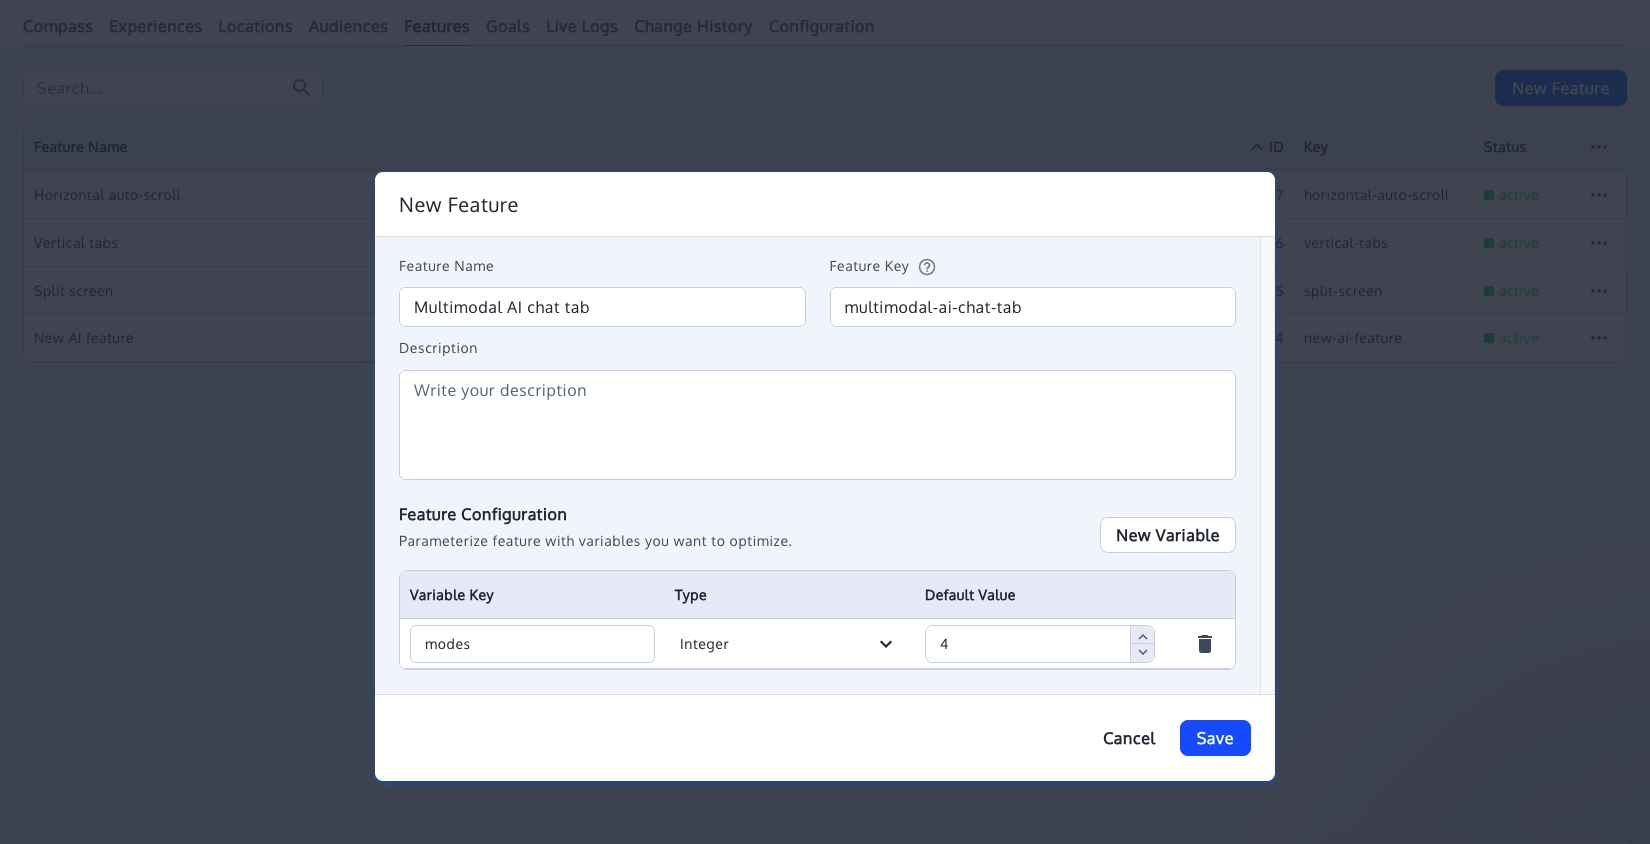The width and height of the screenshot is (1650, 844).
Task: Open the Experiences tab
Action: [155, 27]
